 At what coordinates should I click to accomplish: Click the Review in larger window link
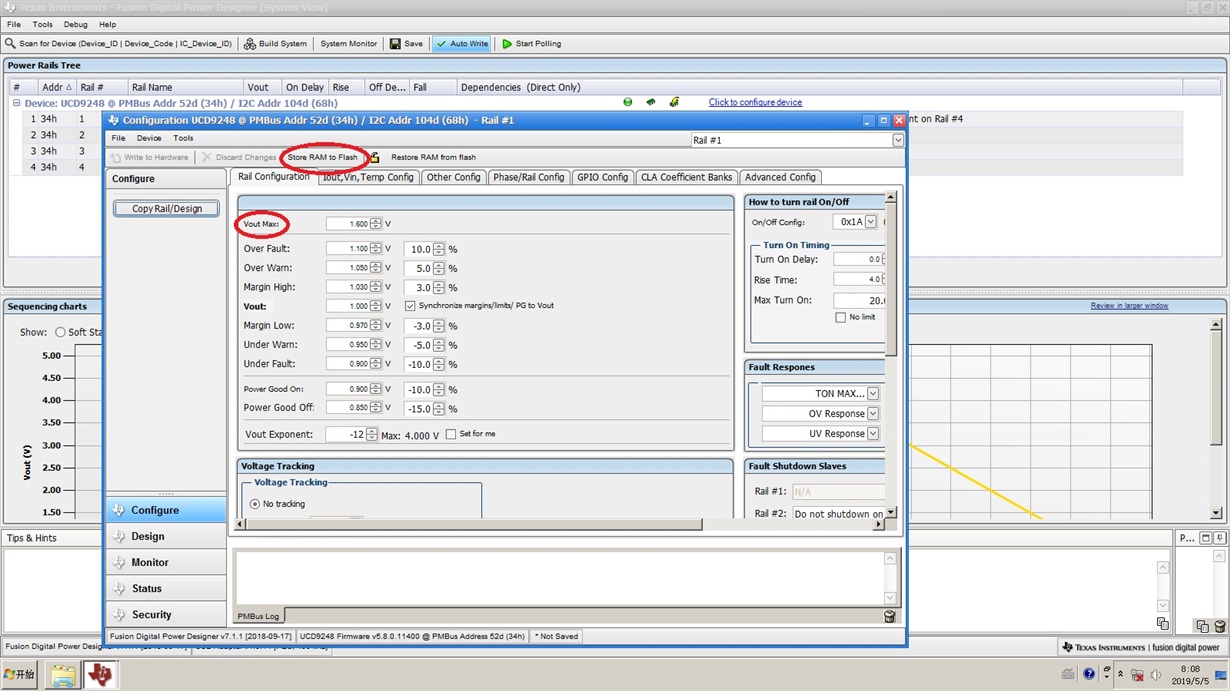1129,306
